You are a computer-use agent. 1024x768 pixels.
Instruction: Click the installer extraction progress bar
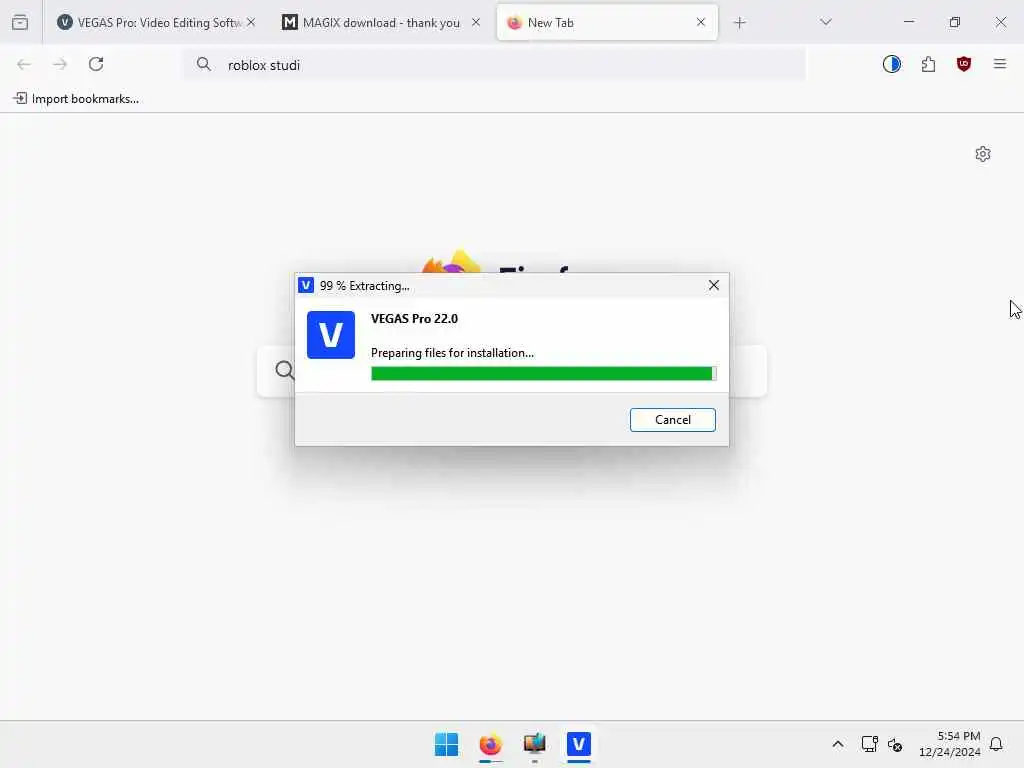(543, 373)
